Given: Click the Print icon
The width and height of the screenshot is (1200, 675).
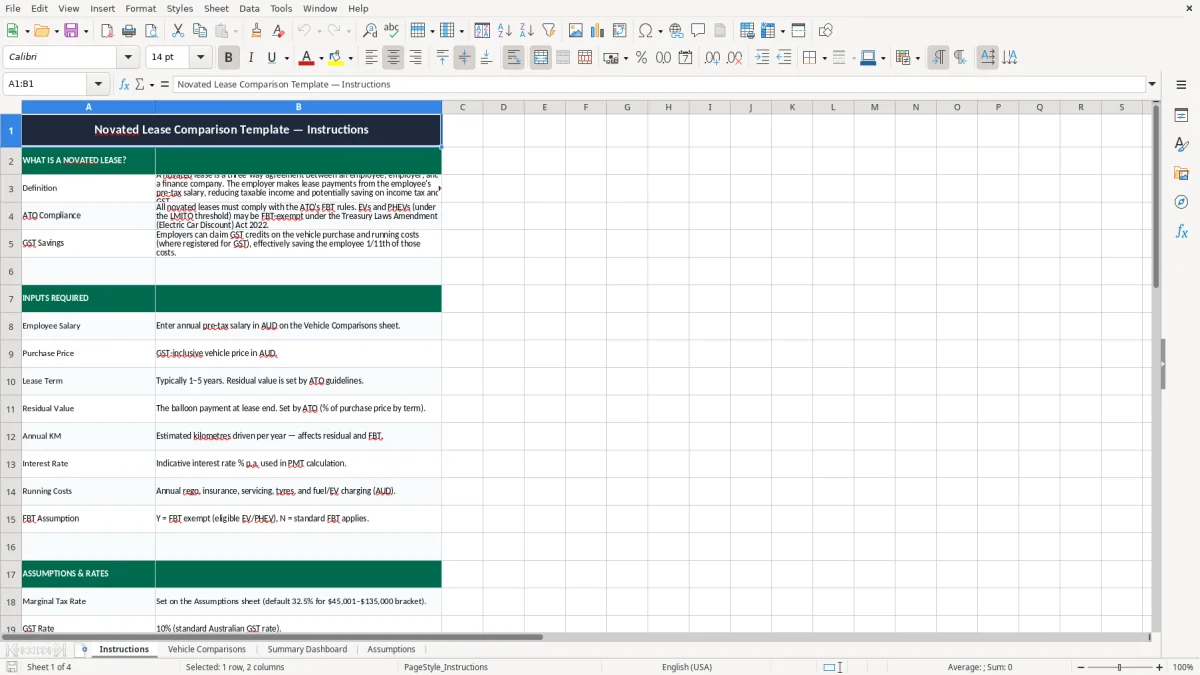Looking at the screenshot, I should tap(129, 31).
